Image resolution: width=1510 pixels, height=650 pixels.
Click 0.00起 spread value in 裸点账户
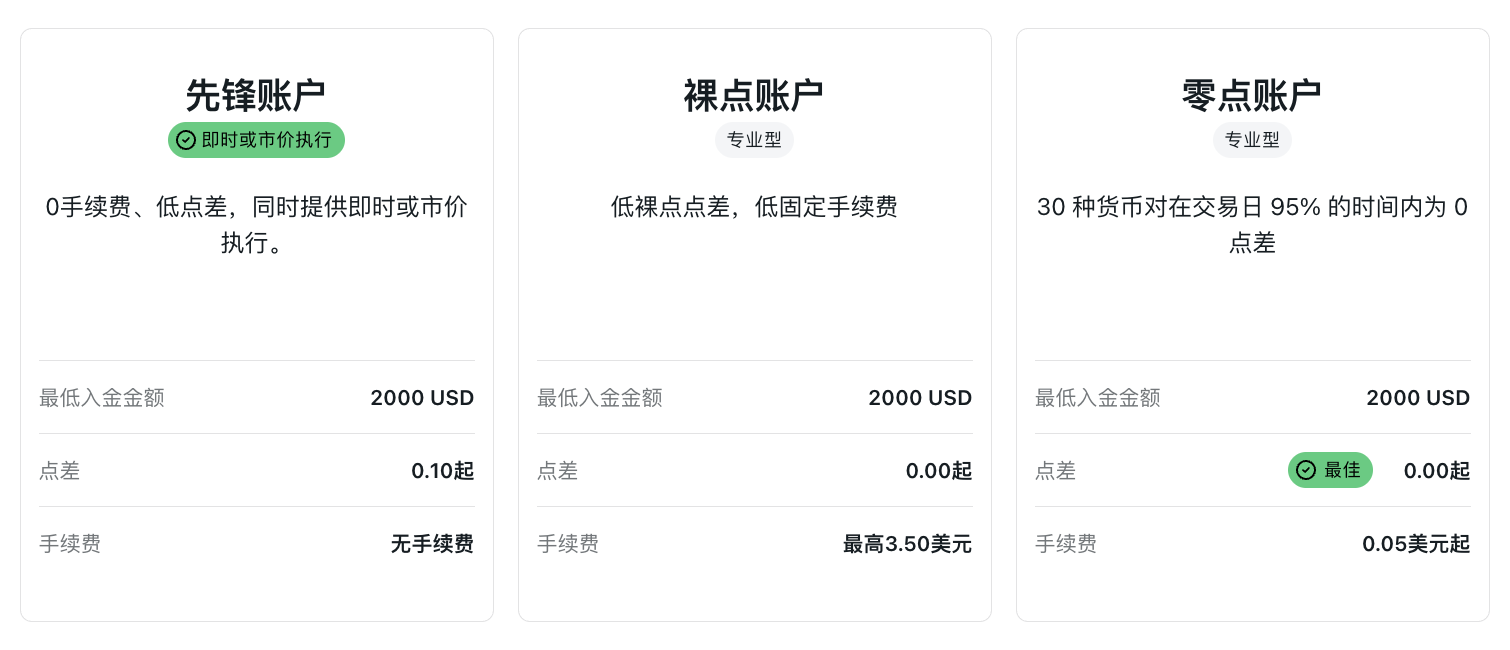coord(939,471)
